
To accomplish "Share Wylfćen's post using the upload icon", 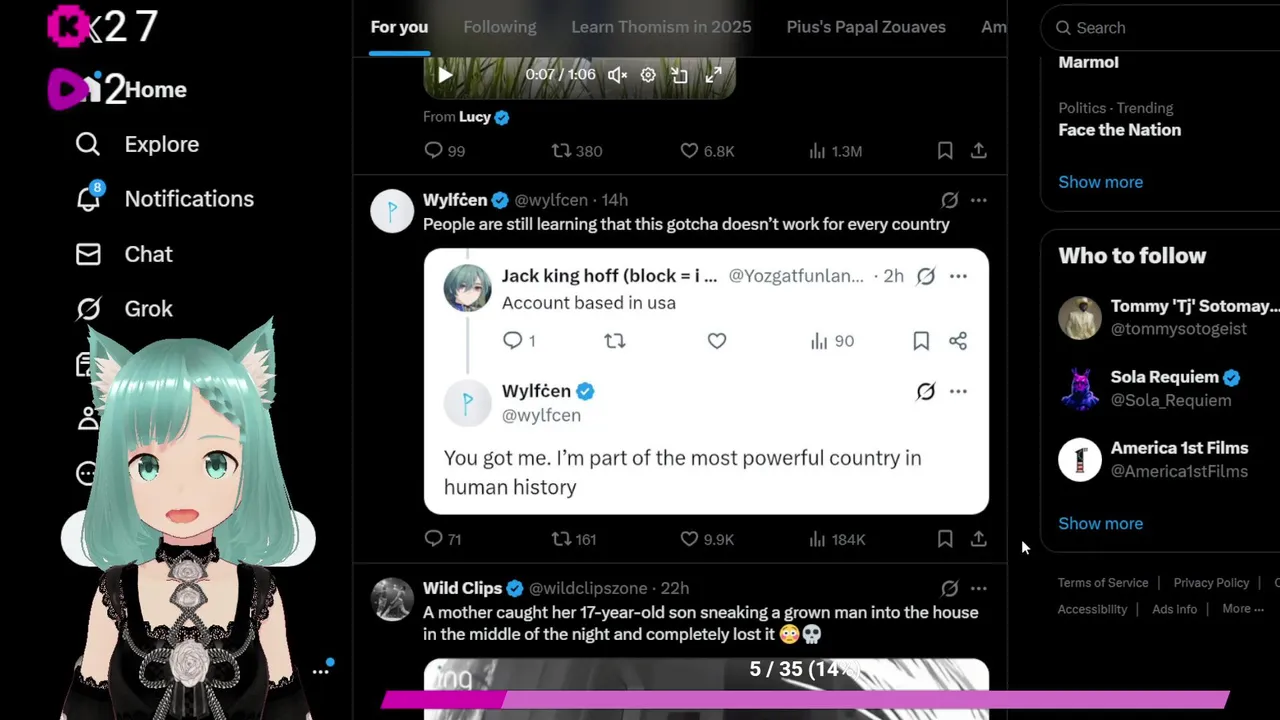I will coord(978,539).
